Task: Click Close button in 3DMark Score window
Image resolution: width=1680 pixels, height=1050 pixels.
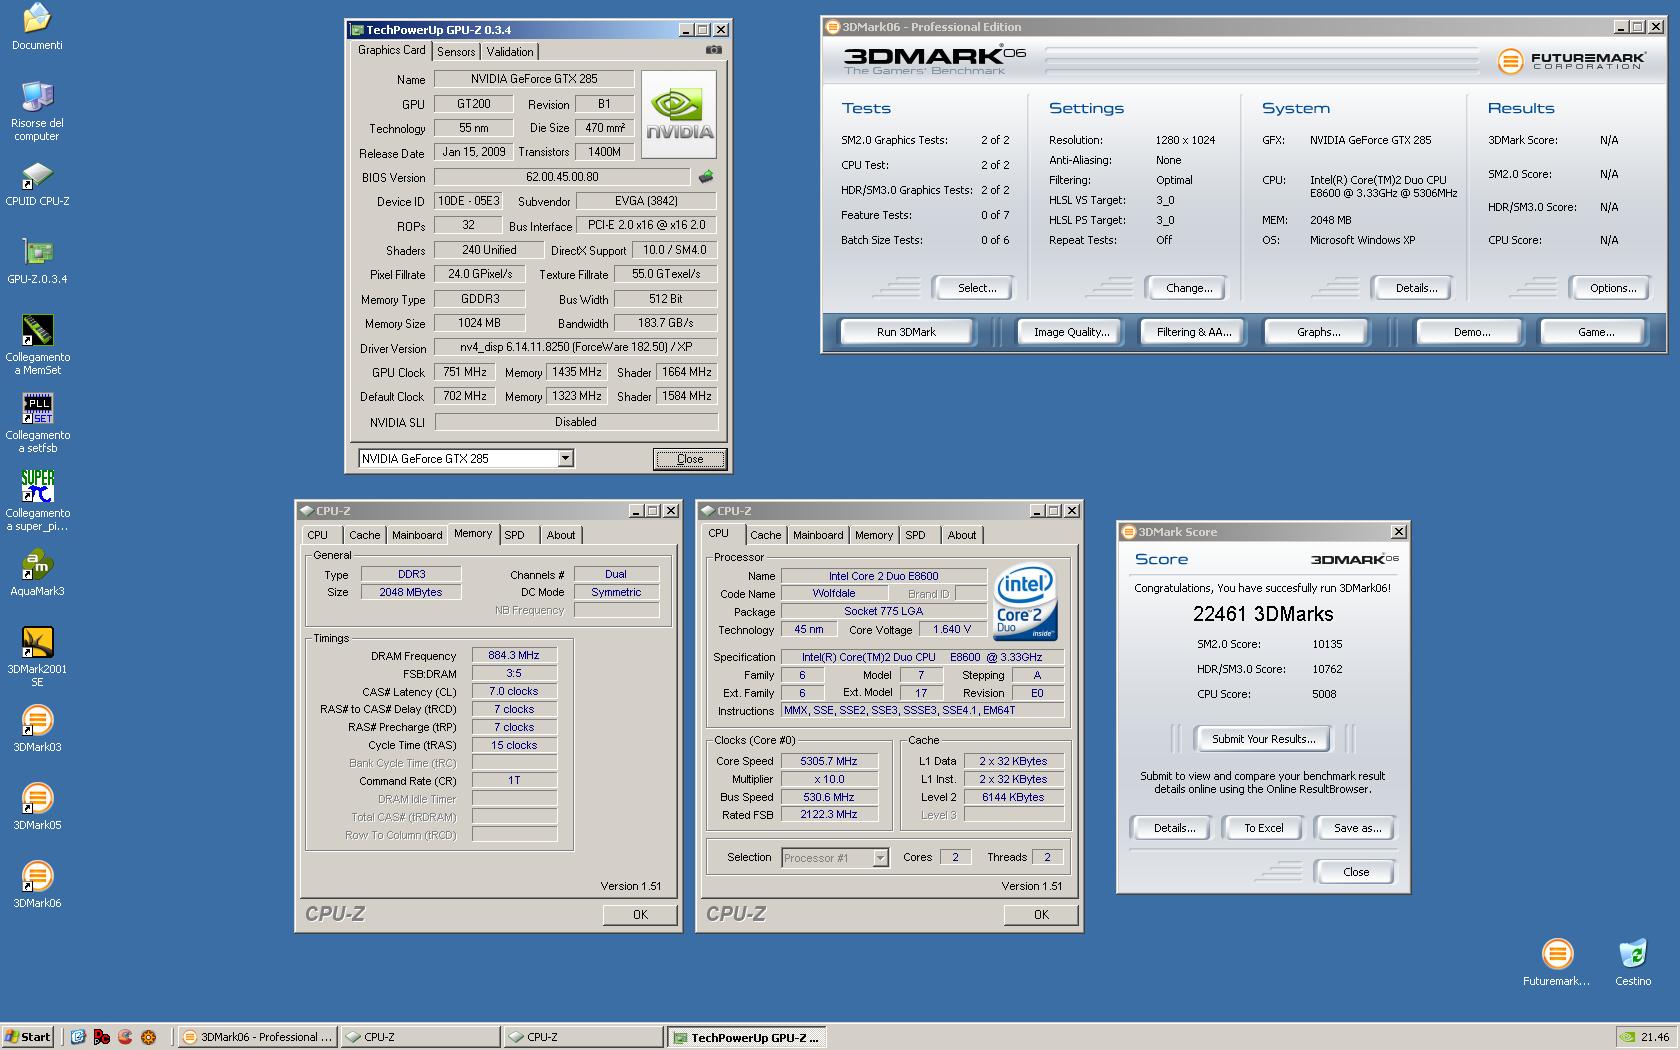Action: tap(1356, 872)
